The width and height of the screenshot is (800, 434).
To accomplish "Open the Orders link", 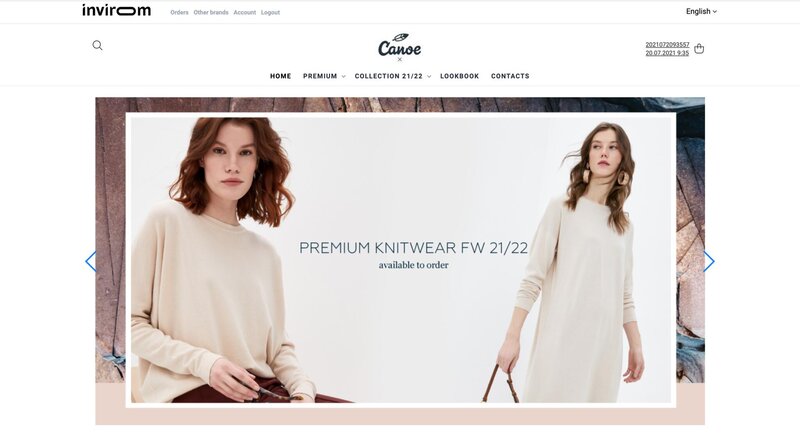I will pos(179,12).
